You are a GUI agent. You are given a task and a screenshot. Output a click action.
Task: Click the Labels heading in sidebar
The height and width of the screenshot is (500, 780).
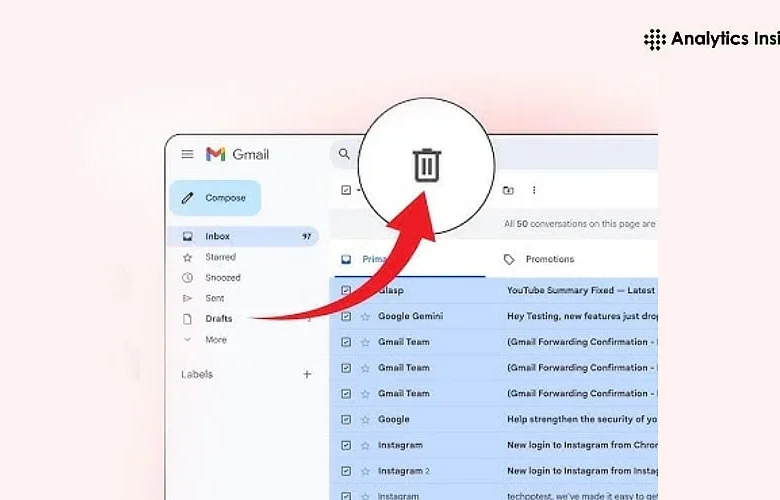pyautogui.click(x=197, y=374)
